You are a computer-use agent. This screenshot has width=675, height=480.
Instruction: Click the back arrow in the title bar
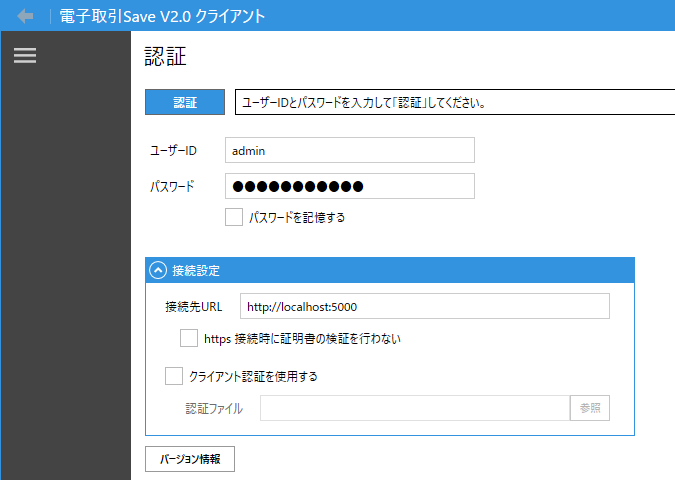26,16
